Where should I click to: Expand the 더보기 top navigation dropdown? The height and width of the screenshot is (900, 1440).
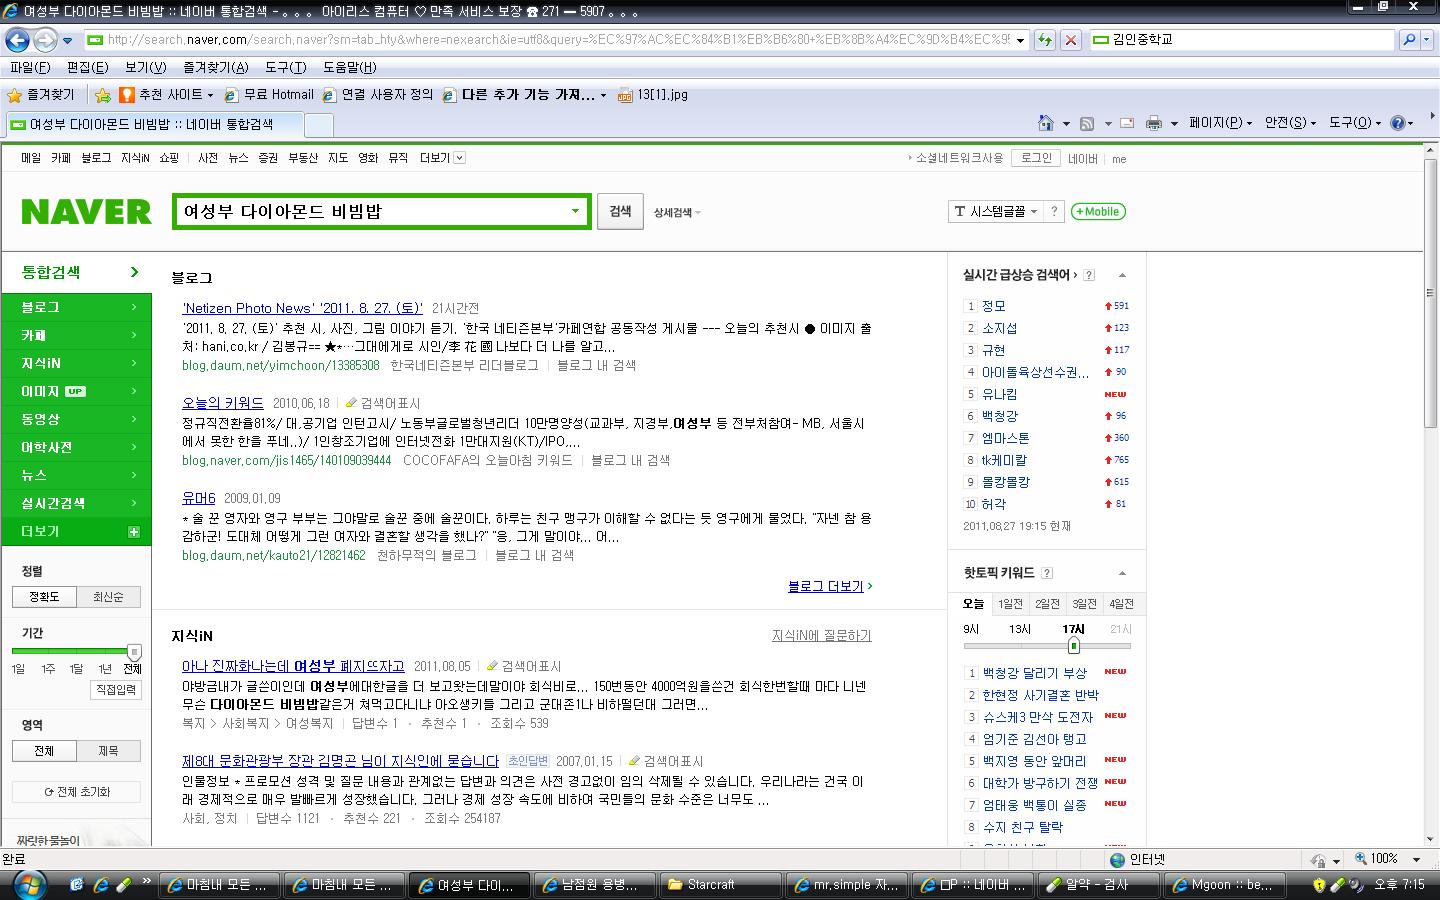click(441, 158)
